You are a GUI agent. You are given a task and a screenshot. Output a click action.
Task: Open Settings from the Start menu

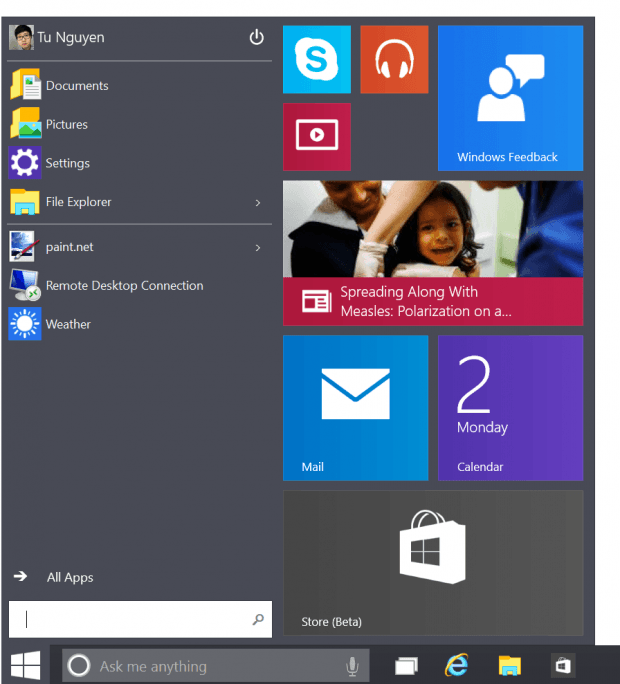point(140,162)
